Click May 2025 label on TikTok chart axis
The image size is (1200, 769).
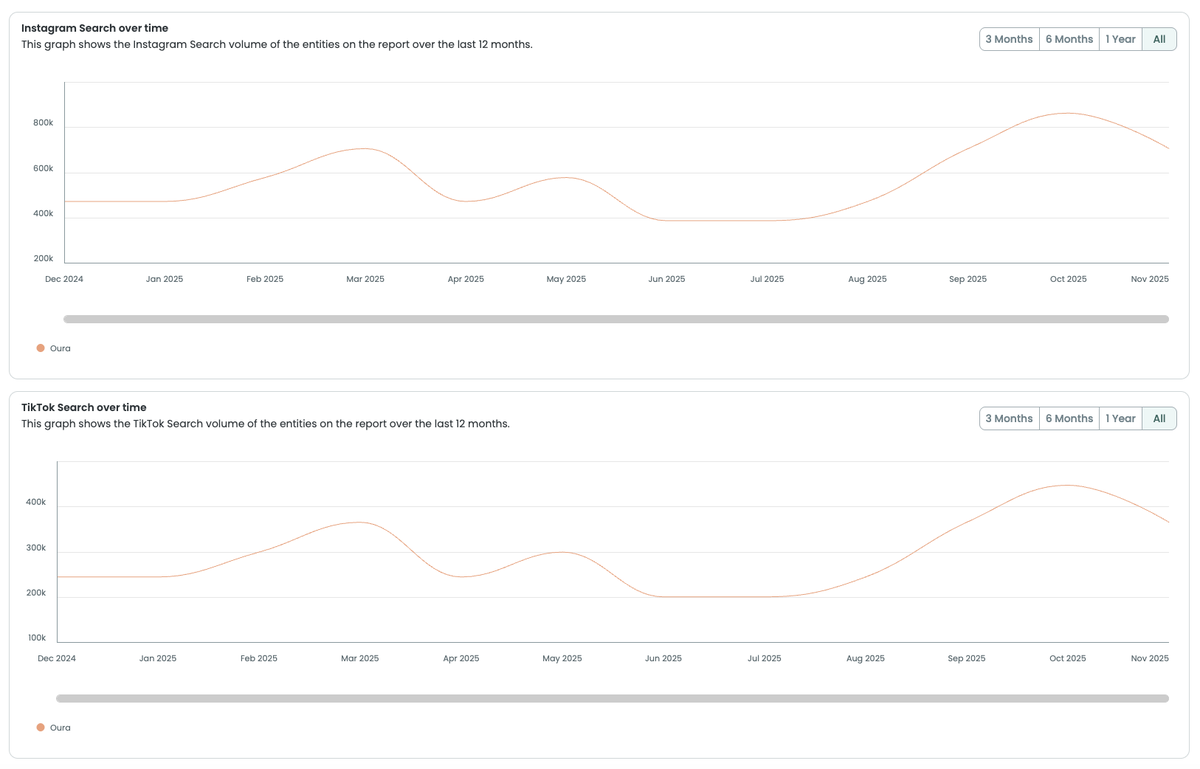click(x=562, y=658)
